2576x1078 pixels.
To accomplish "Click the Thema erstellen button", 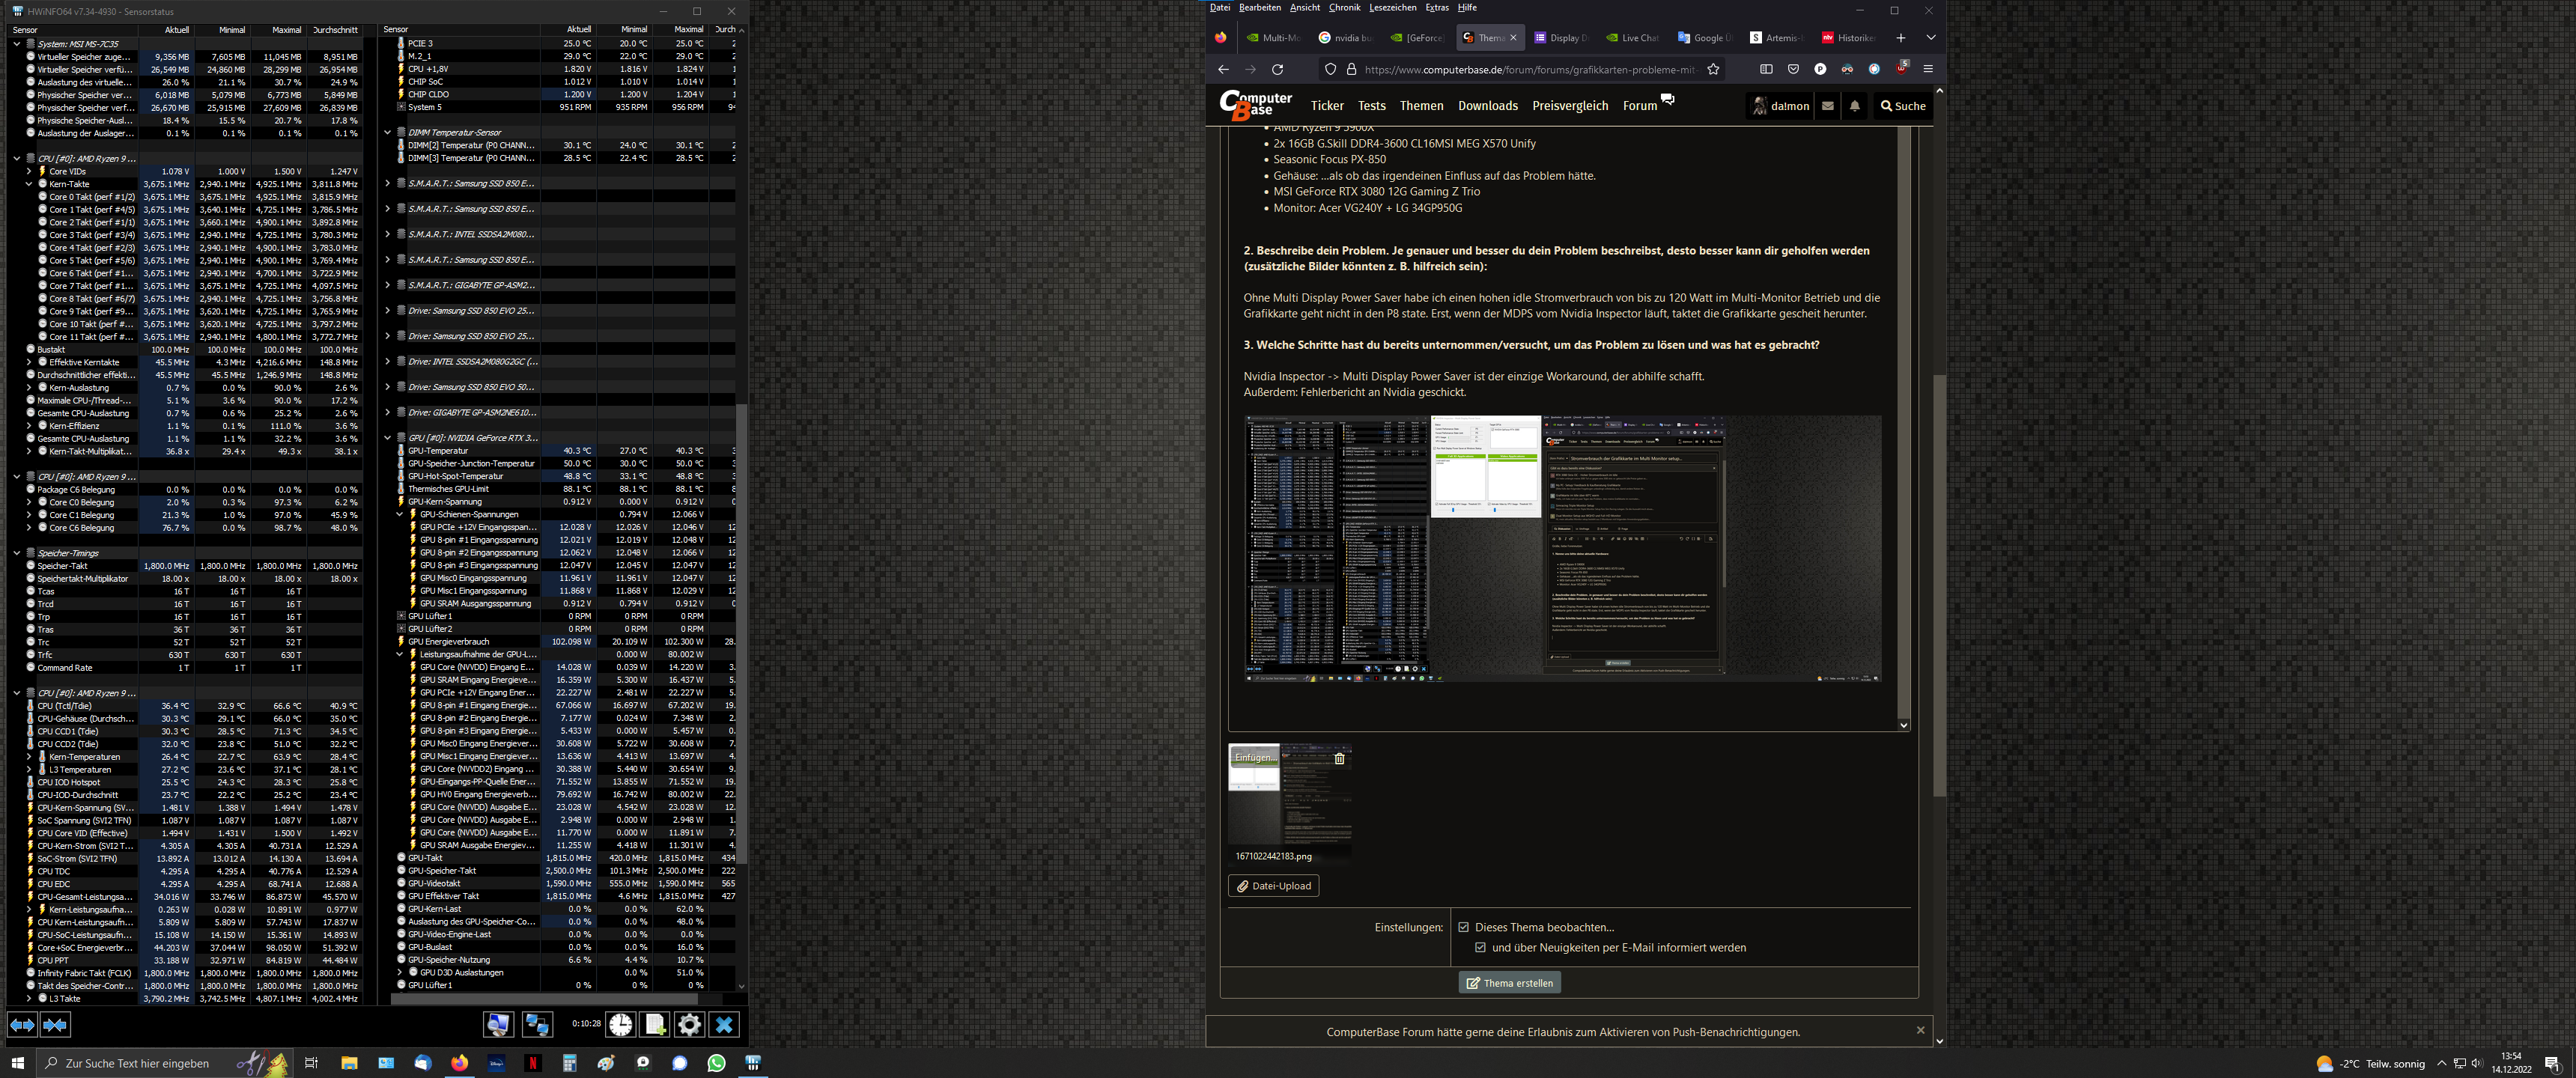I will point(1509,983).
